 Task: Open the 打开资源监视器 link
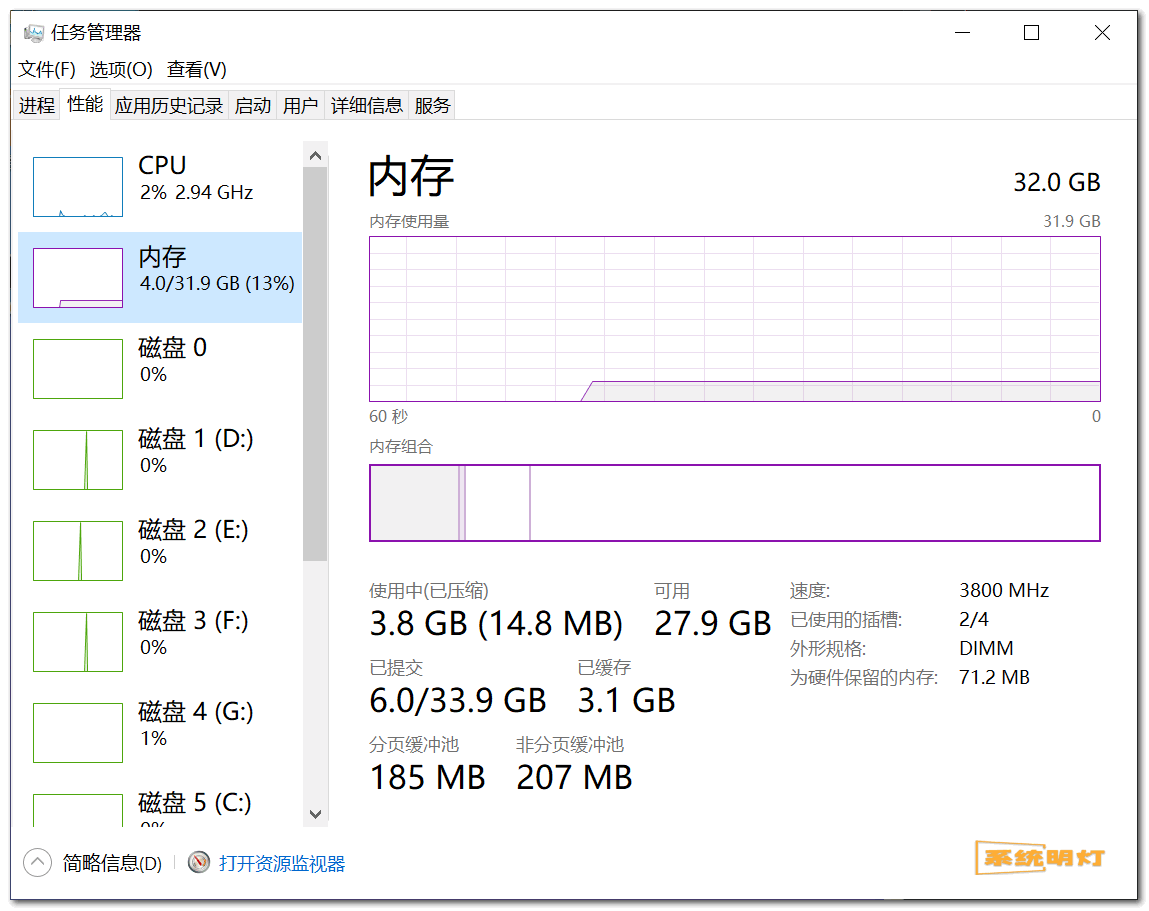click(x=282, y=863)
